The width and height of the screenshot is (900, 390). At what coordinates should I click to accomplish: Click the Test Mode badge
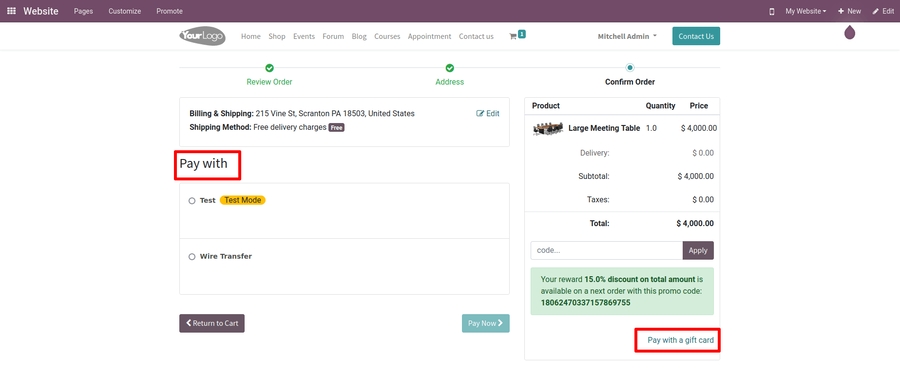[243, 200]
